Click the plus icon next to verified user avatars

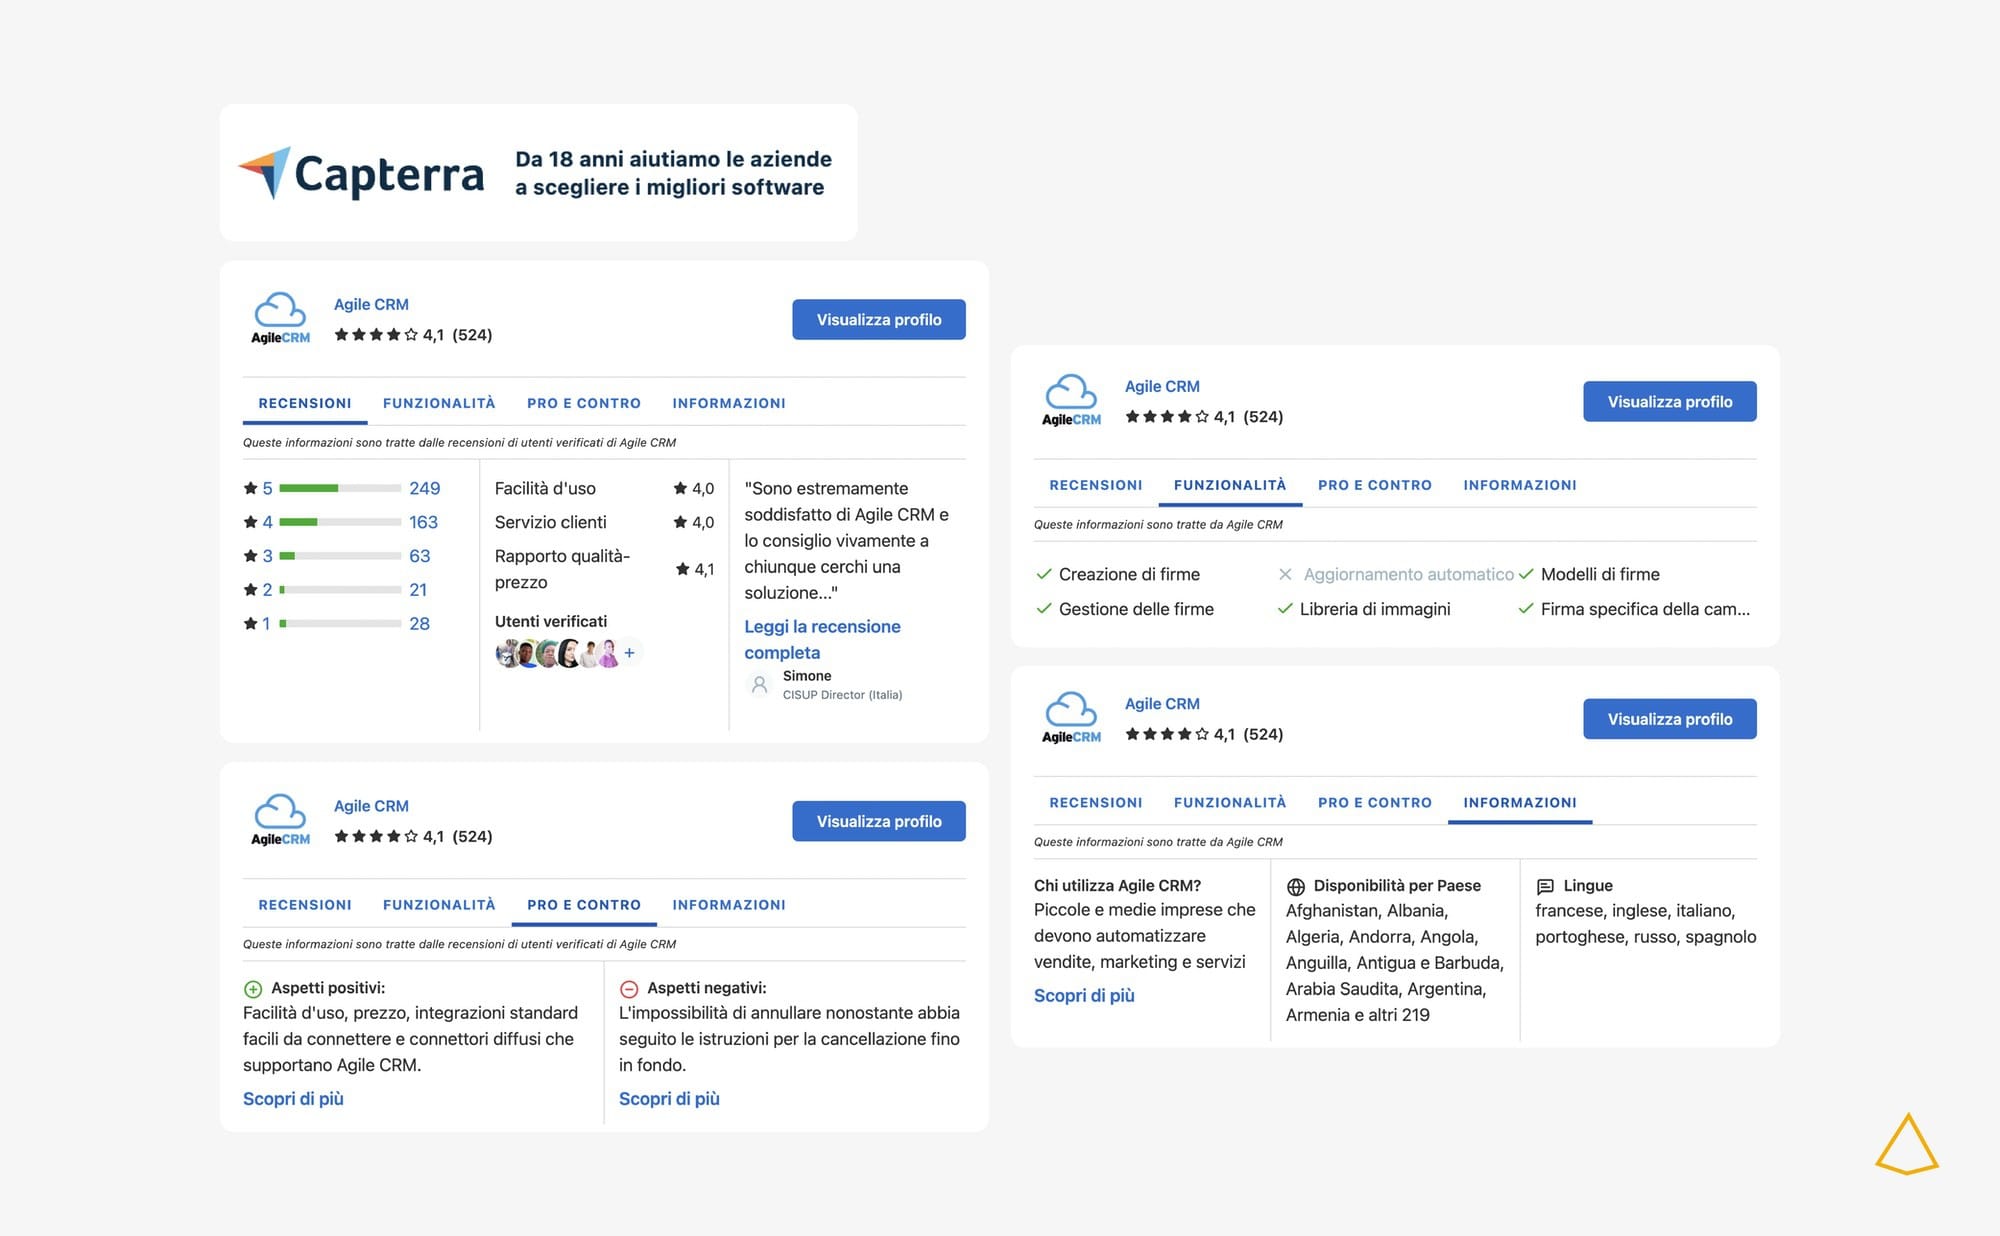(x=629, y=653)
